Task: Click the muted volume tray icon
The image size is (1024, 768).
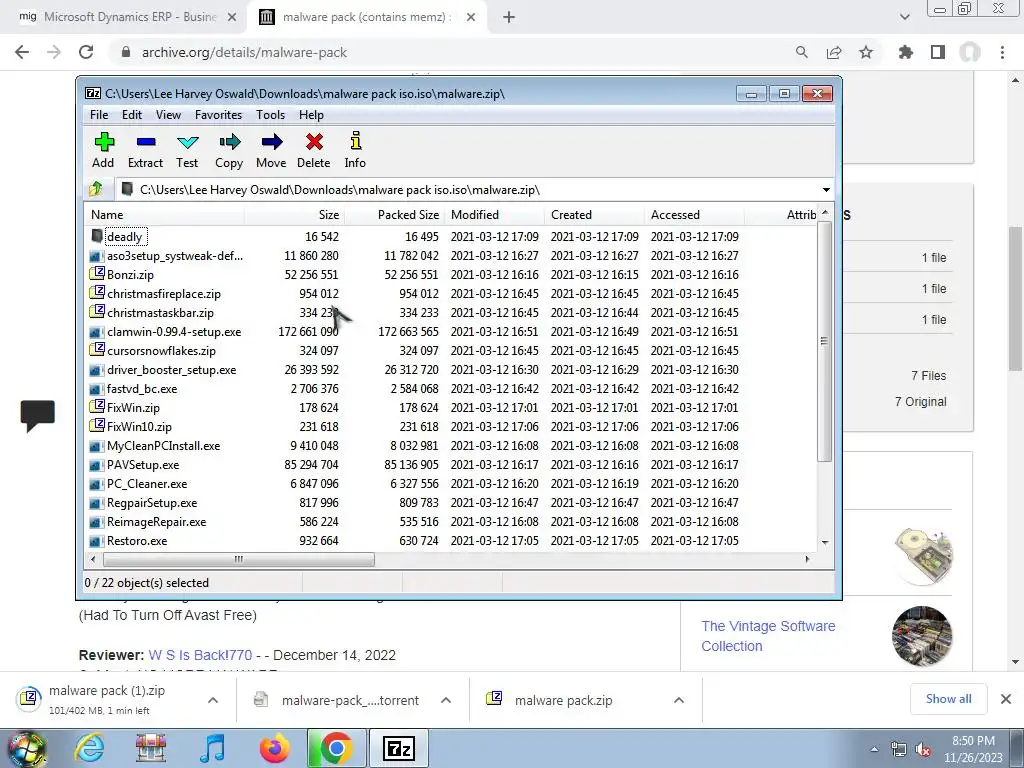Action: 923,750
